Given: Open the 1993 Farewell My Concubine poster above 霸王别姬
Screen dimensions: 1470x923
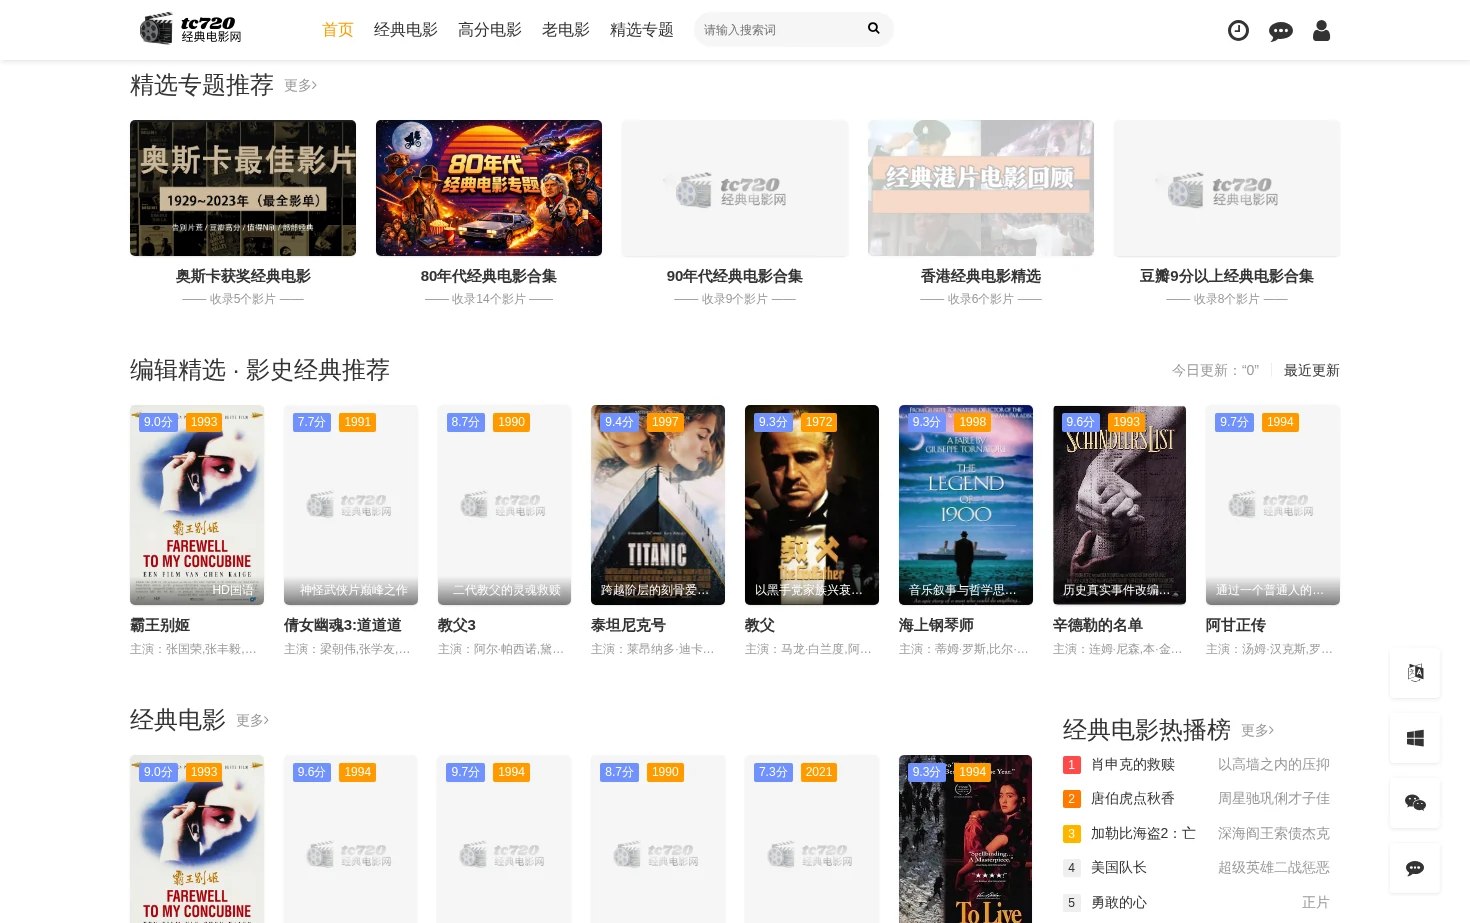Looking at the screenshot, I should click(197, 505).
